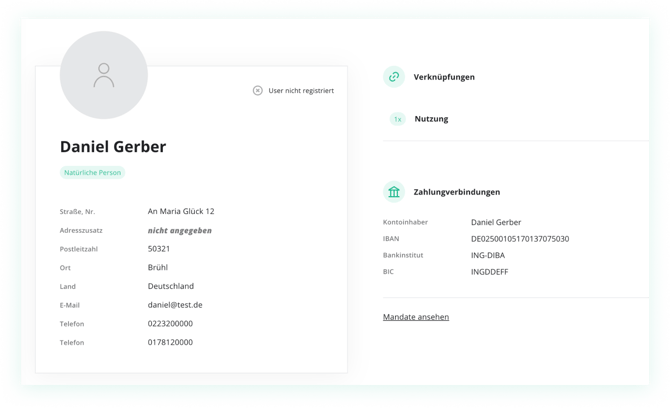Click the 1x Nutzung count badge
The width and height of the screenshot is (670, 408).
pyautogui.click(x=397, y=119)
